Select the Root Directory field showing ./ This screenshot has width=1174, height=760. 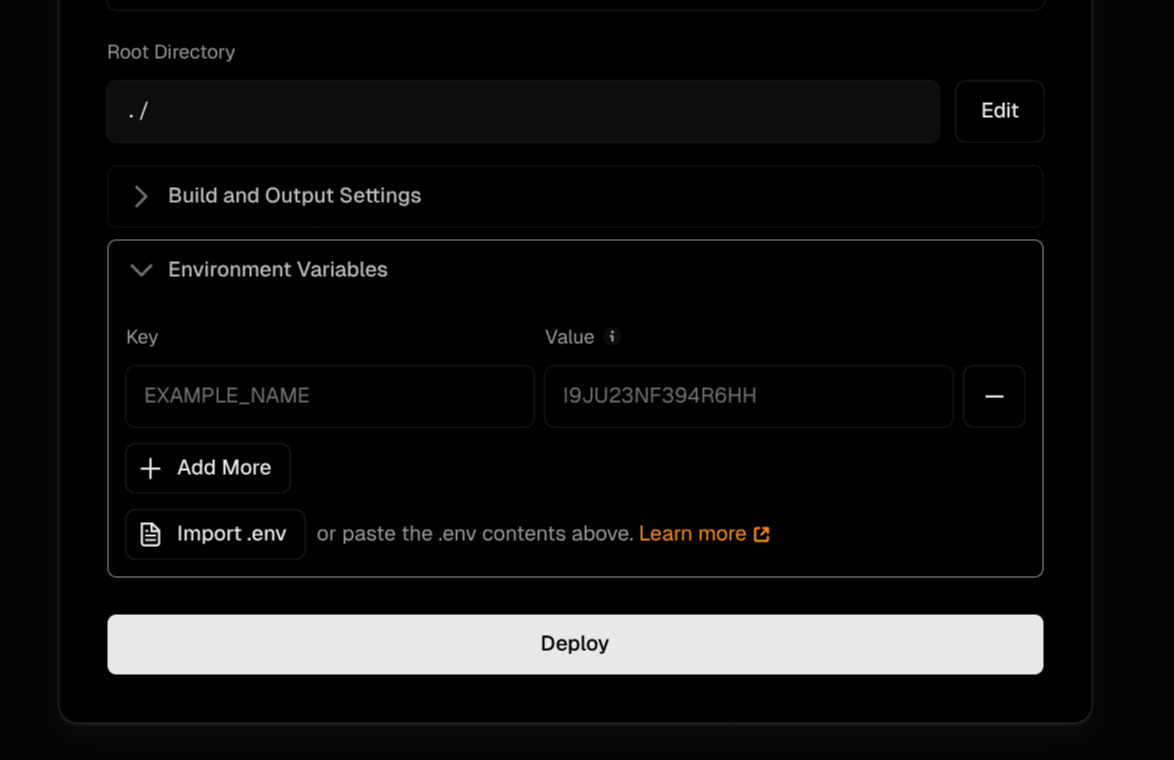pos(522,111)
